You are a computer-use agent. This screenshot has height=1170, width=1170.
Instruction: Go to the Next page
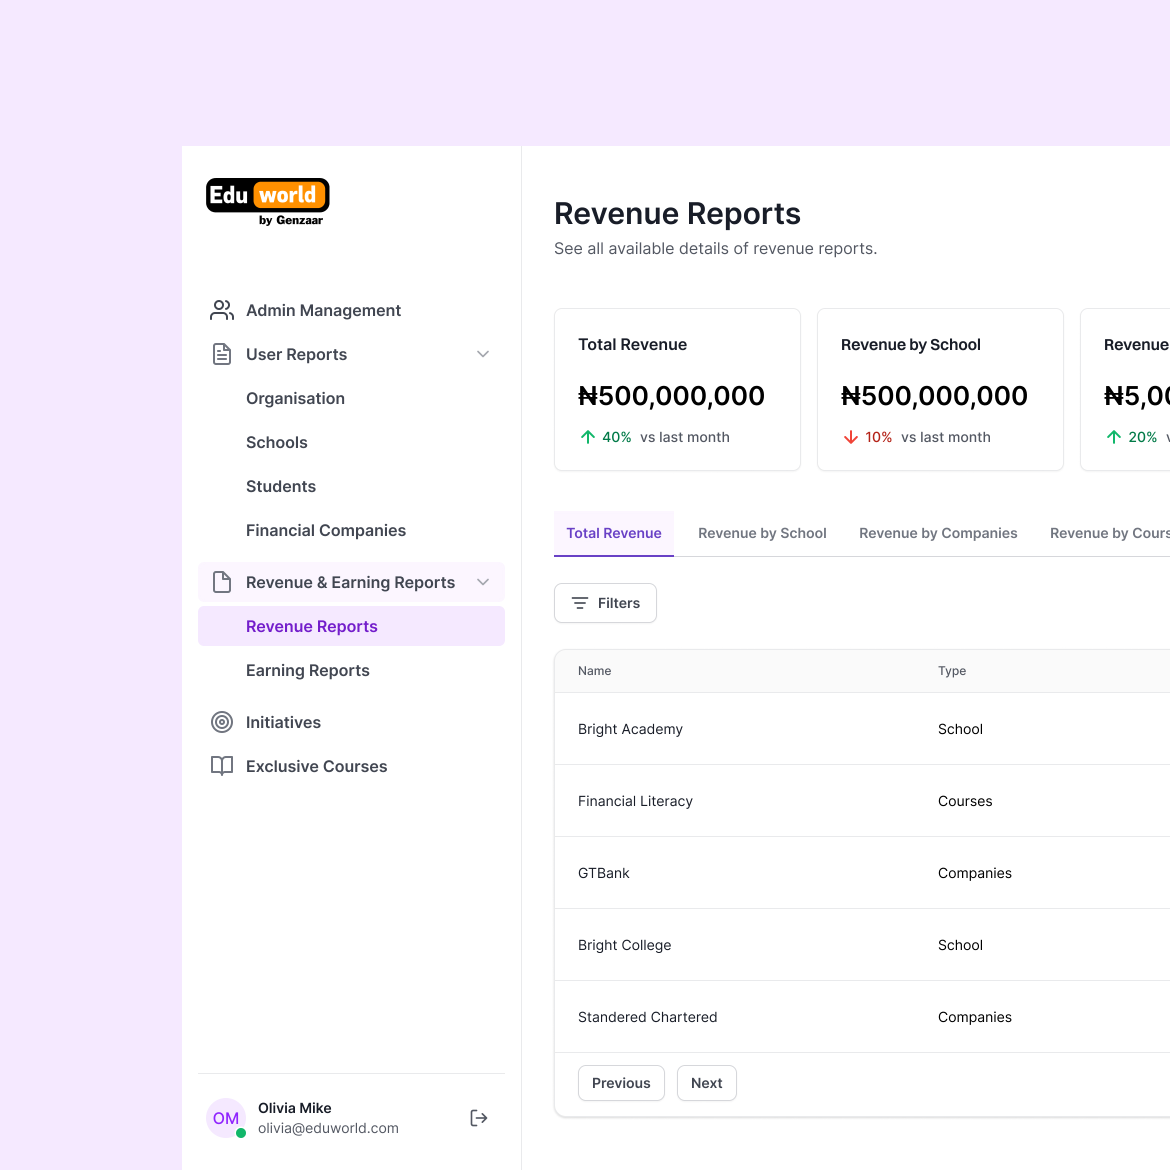click(x=706, y=1083)
